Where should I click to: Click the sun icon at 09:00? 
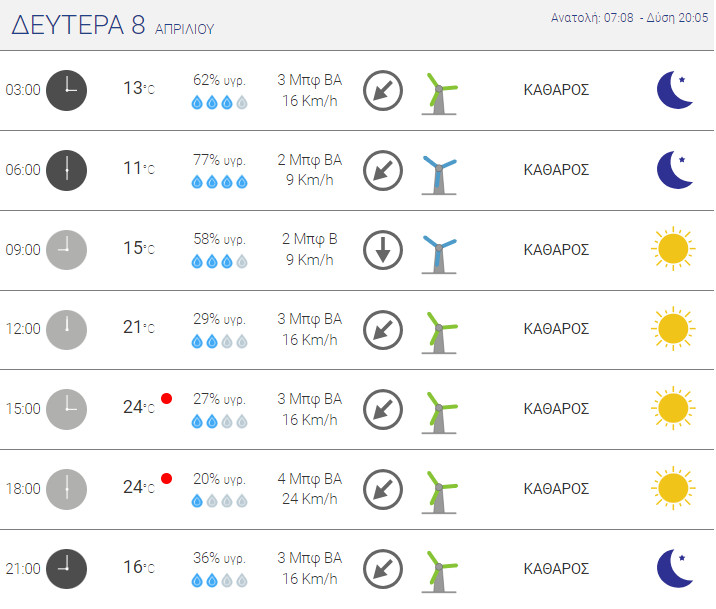click(x=672, y=248)
